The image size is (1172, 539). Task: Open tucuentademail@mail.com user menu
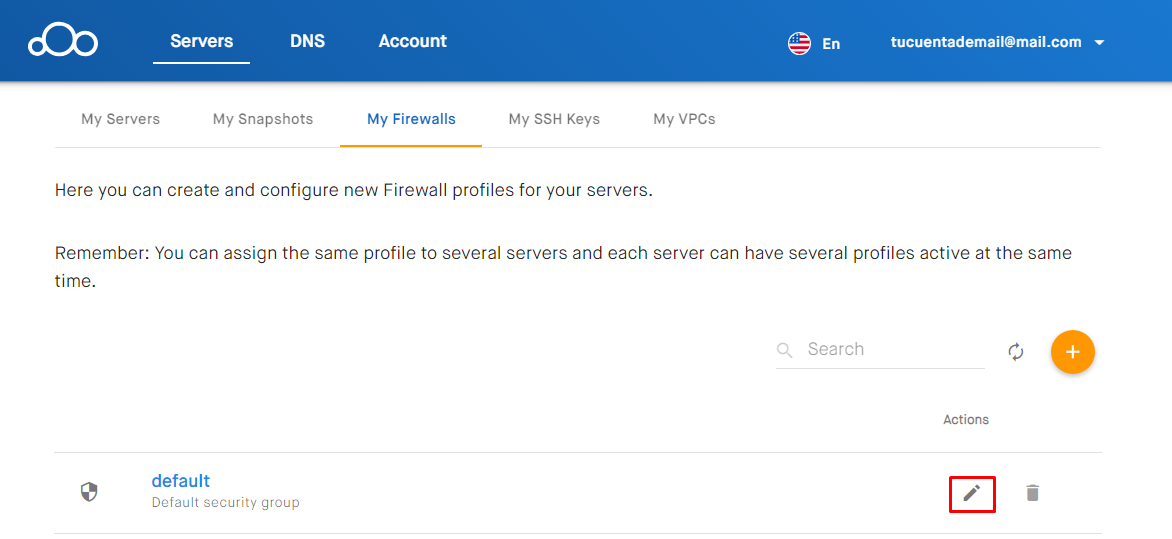click(986, 43)
